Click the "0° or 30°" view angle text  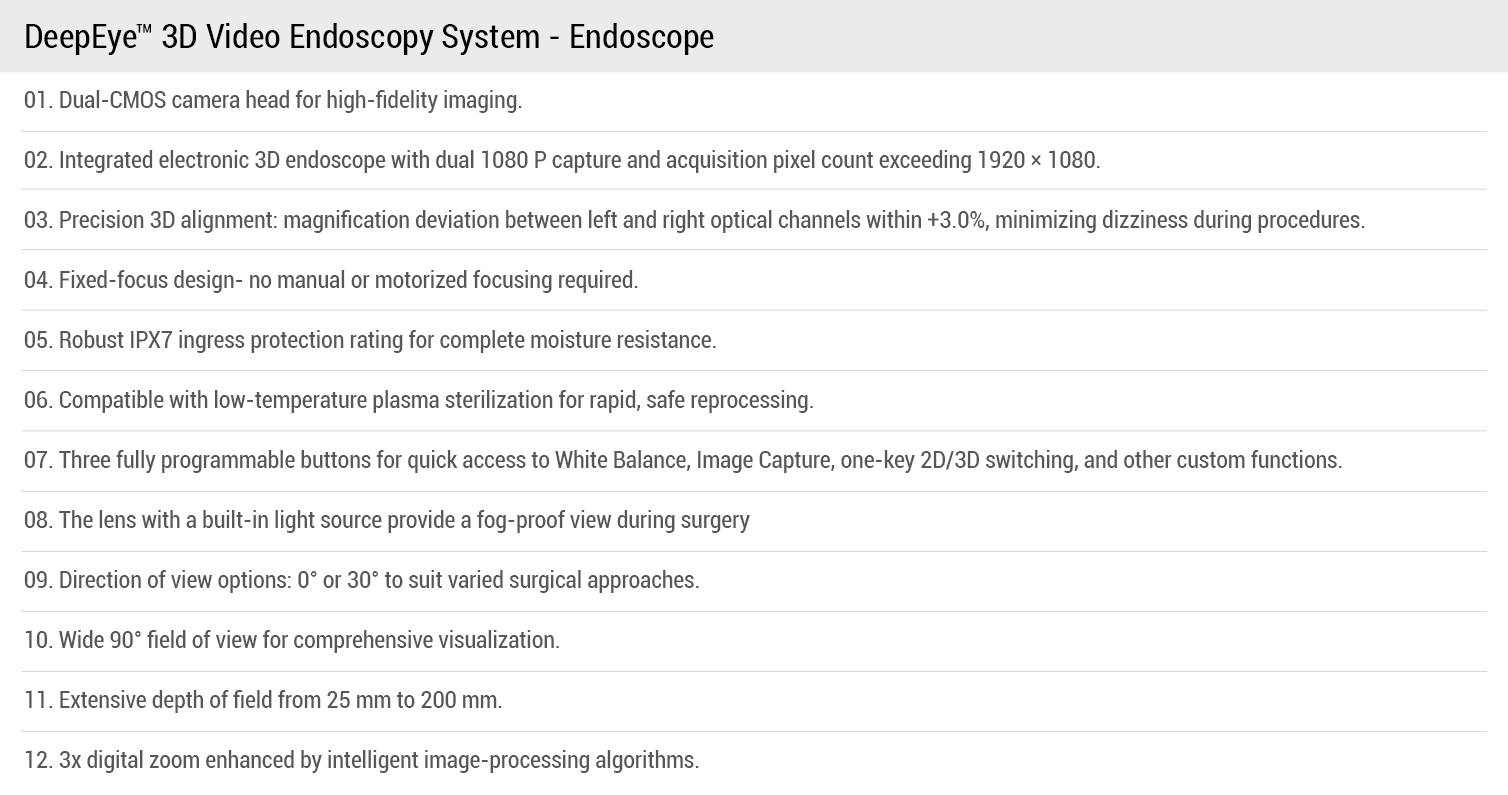(x=338, y=580)
